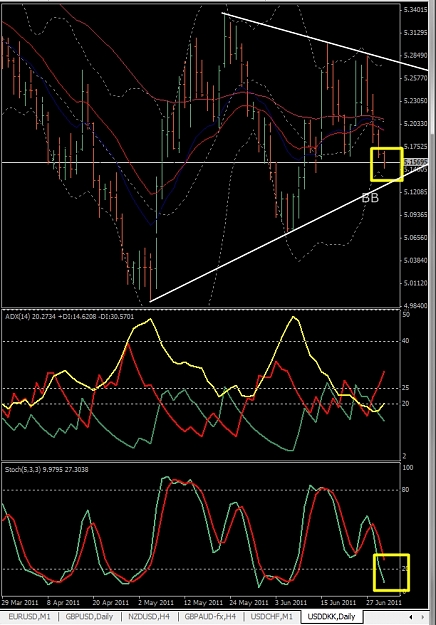Viewport: 436px width, 625px height.
Task: Select the NZDUSD,H4 chart tab
Action: 149,616
